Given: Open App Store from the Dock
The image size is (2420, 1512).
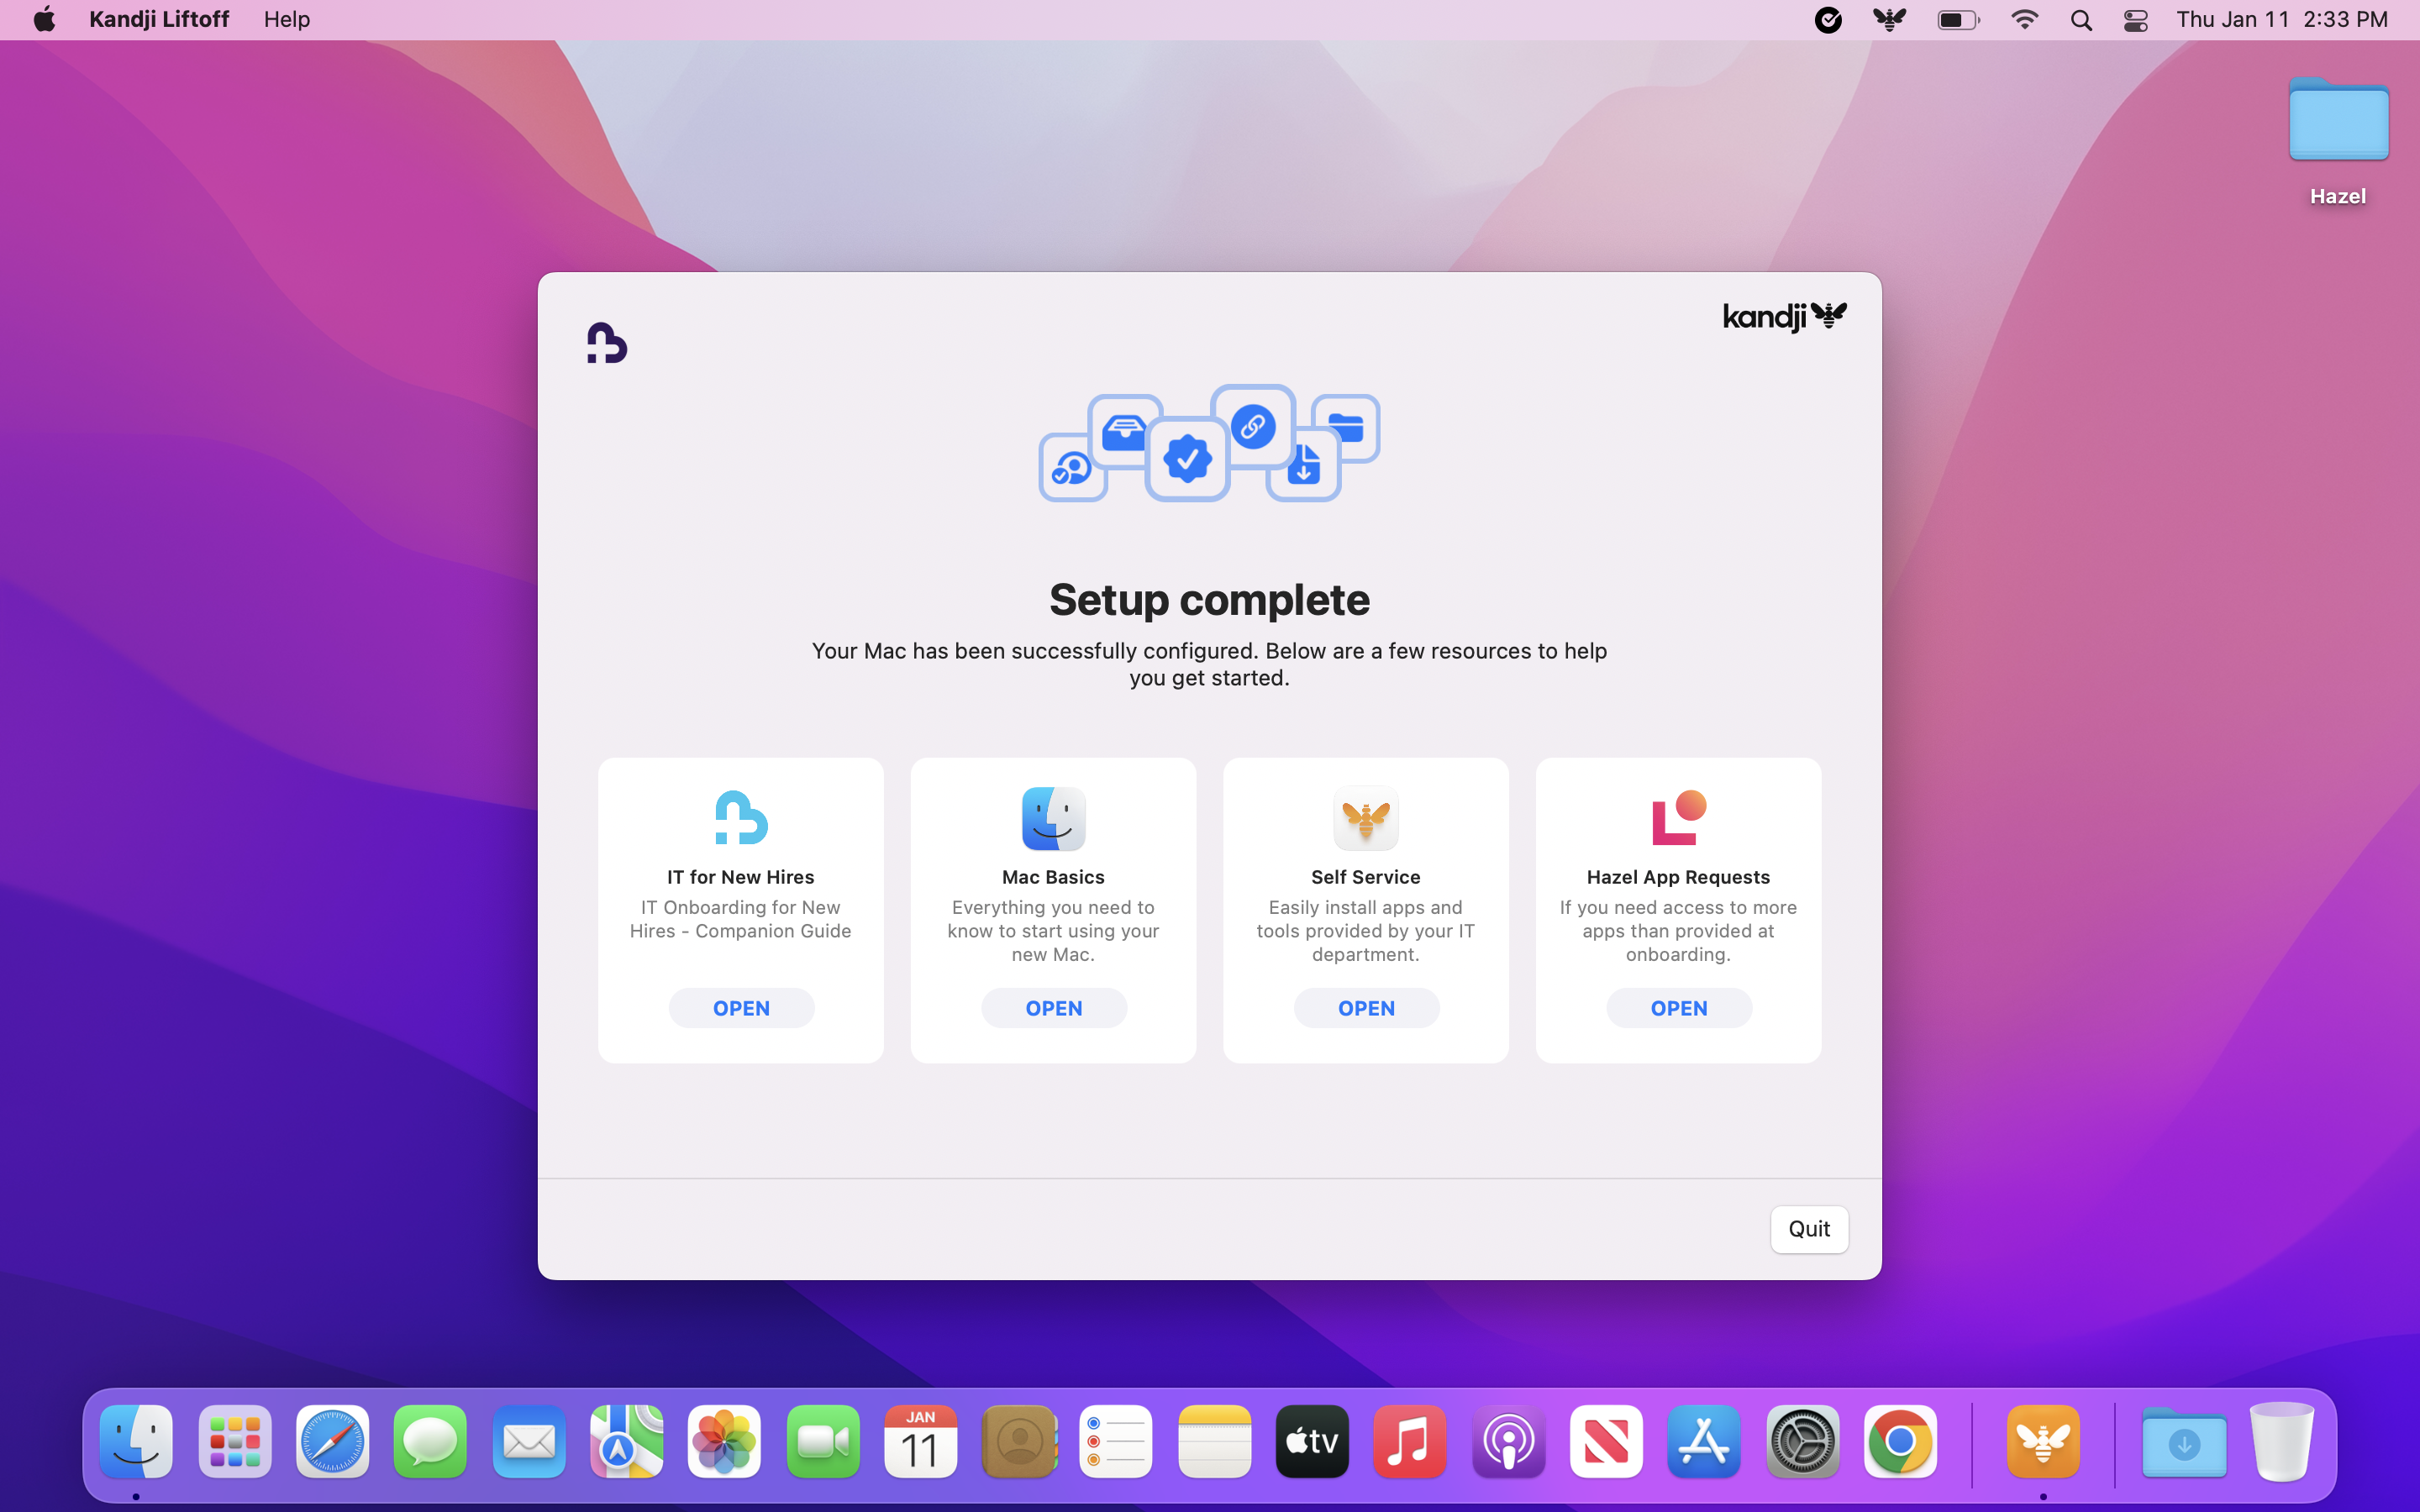Looking at the screenshot, I should (1704, 1442).
